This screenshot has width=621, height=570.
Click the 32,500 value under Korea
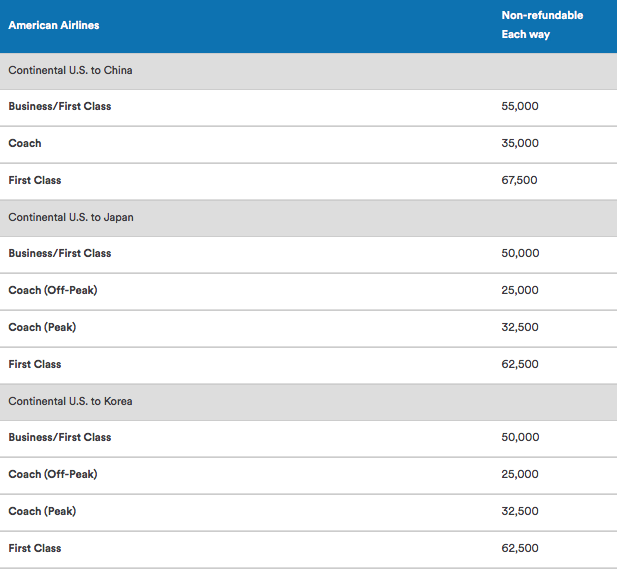[x=520, y=511]
